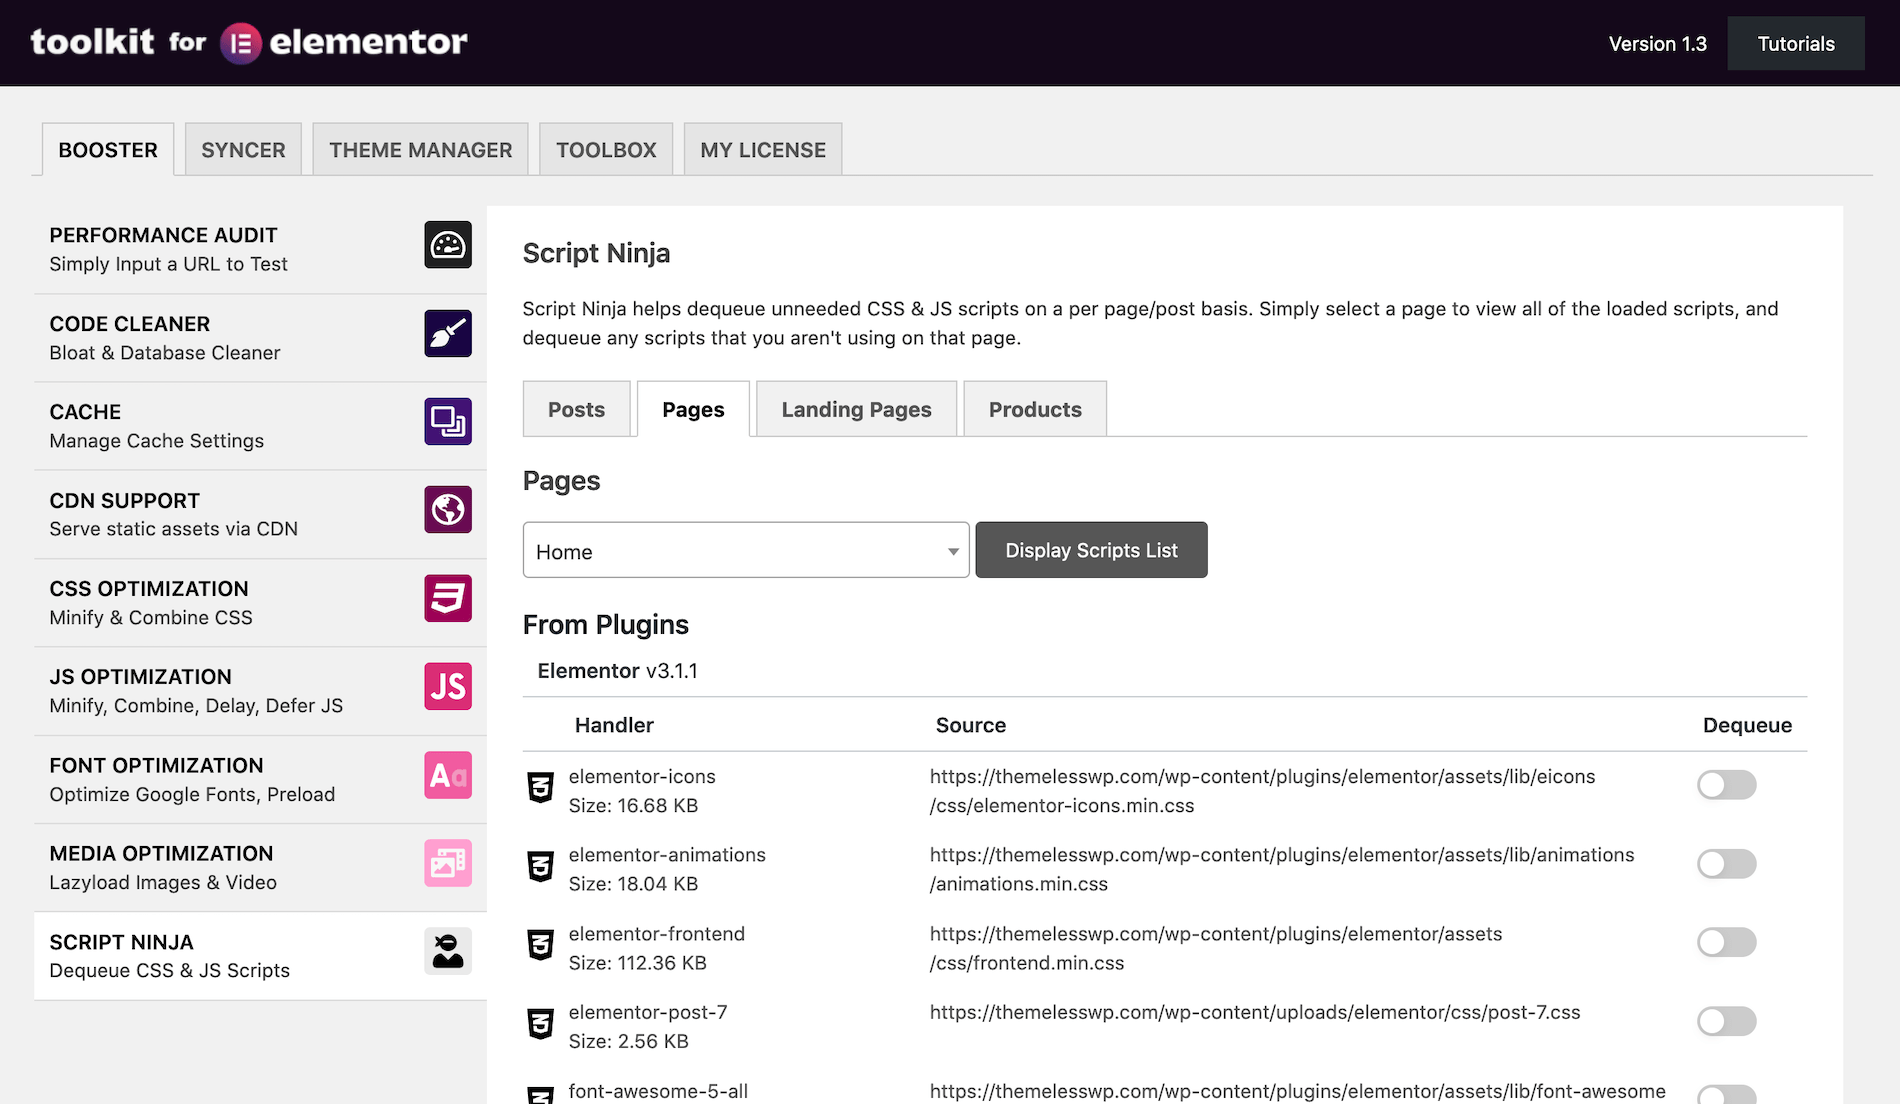Toggle dequeue for elementor-animations

tap(1727, 864)
